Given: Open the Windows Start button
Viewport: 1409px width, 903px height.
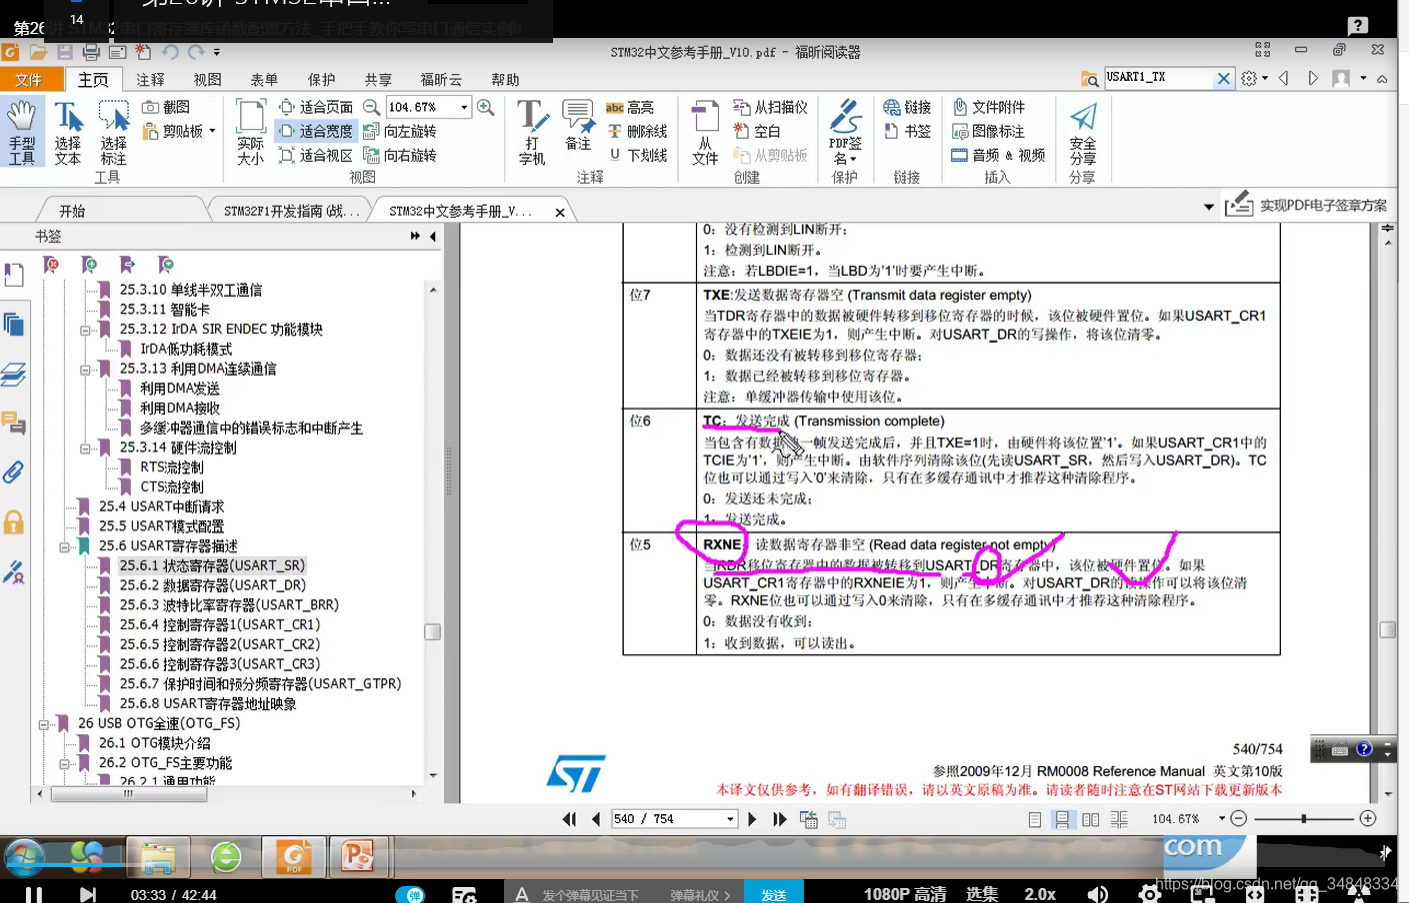Looking at the screenshot, I should (24, 857).
